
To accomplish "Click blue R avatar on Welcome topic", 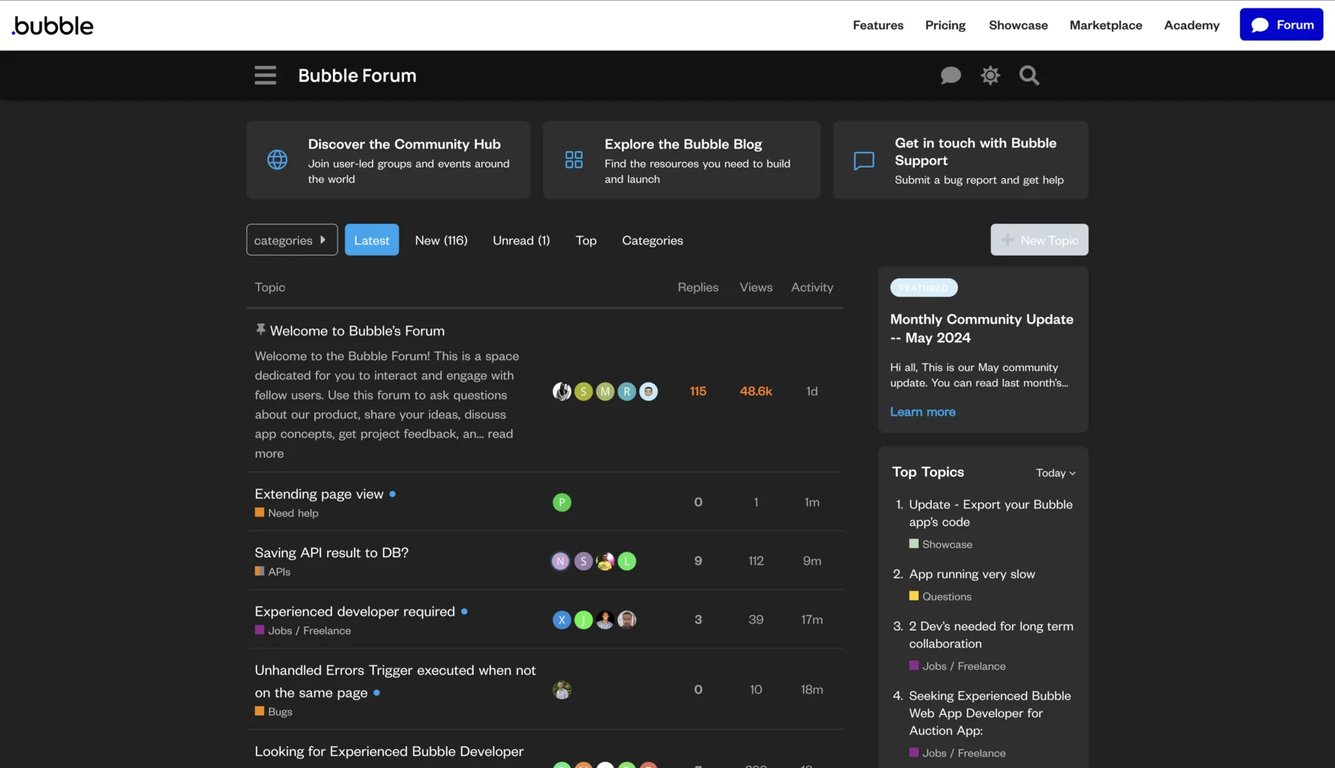I will point(627,391).
